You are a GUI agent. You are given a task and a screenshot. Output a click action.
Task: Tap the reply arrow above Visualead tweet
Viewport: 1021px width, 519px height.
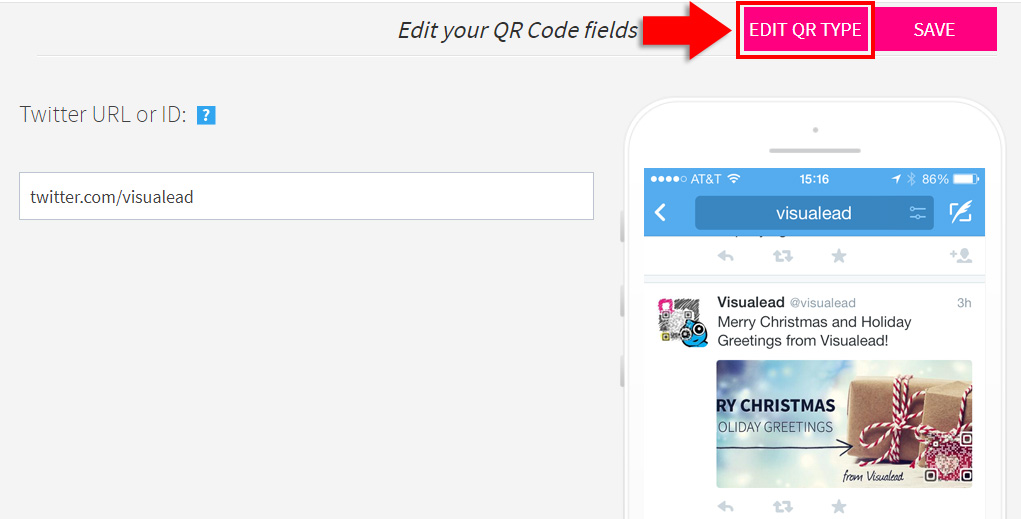(725, 256)
